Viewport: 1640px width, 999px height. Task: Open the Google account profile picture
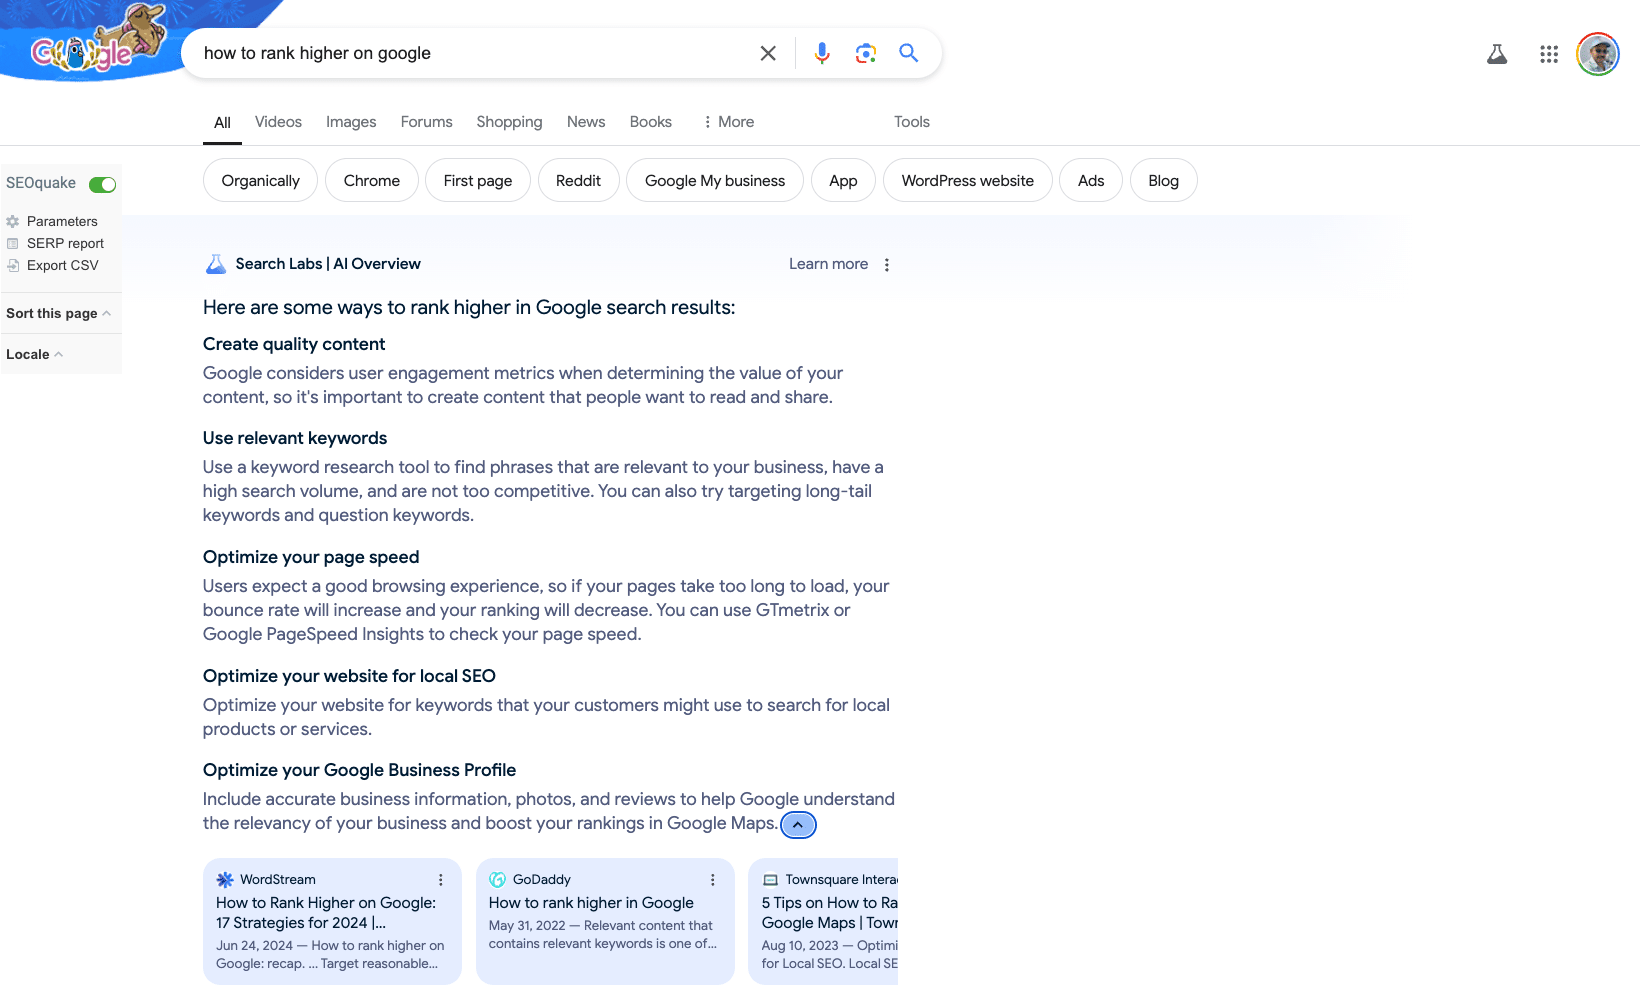(1598, 54)
